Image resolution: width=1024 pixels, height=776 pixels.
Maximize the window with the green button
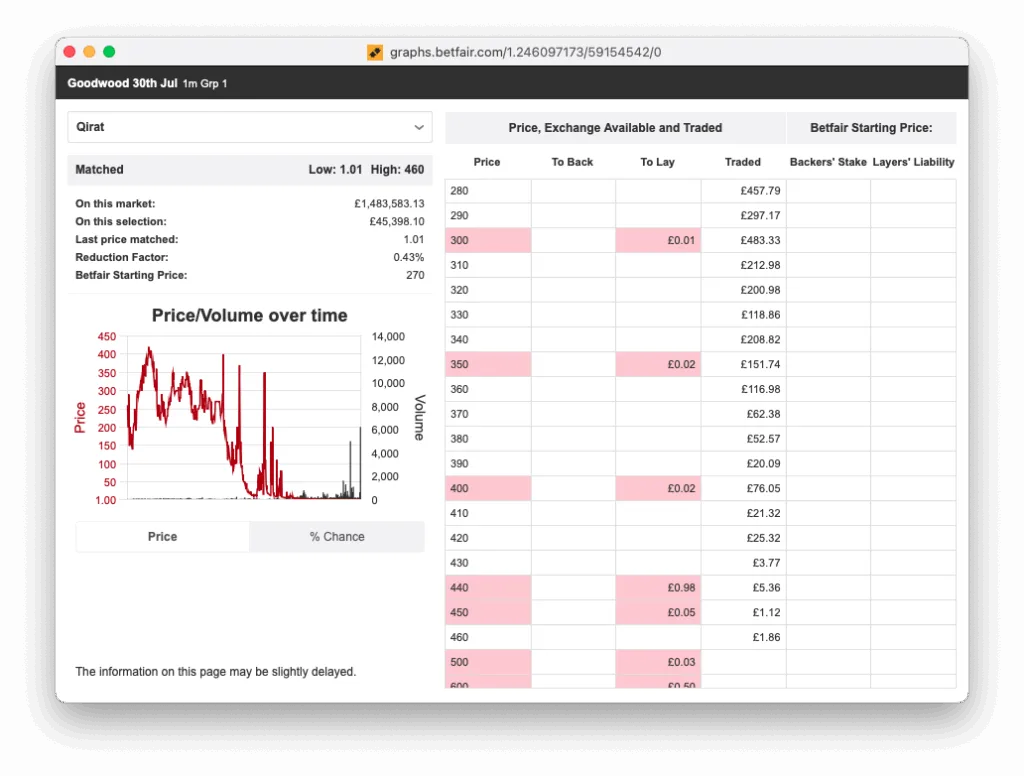coord(109,52)
